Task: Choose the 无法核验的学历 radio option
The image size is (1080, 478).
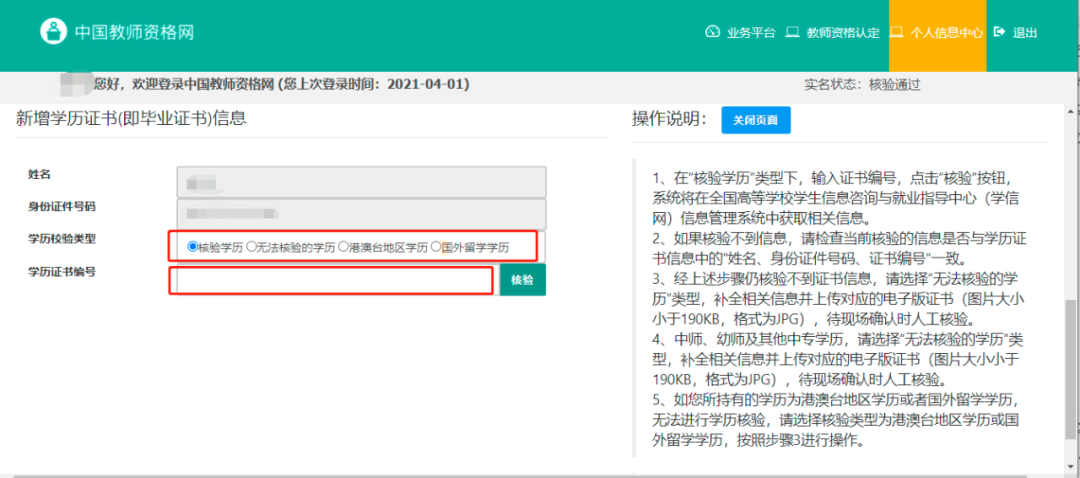Action: coord(252,247)
